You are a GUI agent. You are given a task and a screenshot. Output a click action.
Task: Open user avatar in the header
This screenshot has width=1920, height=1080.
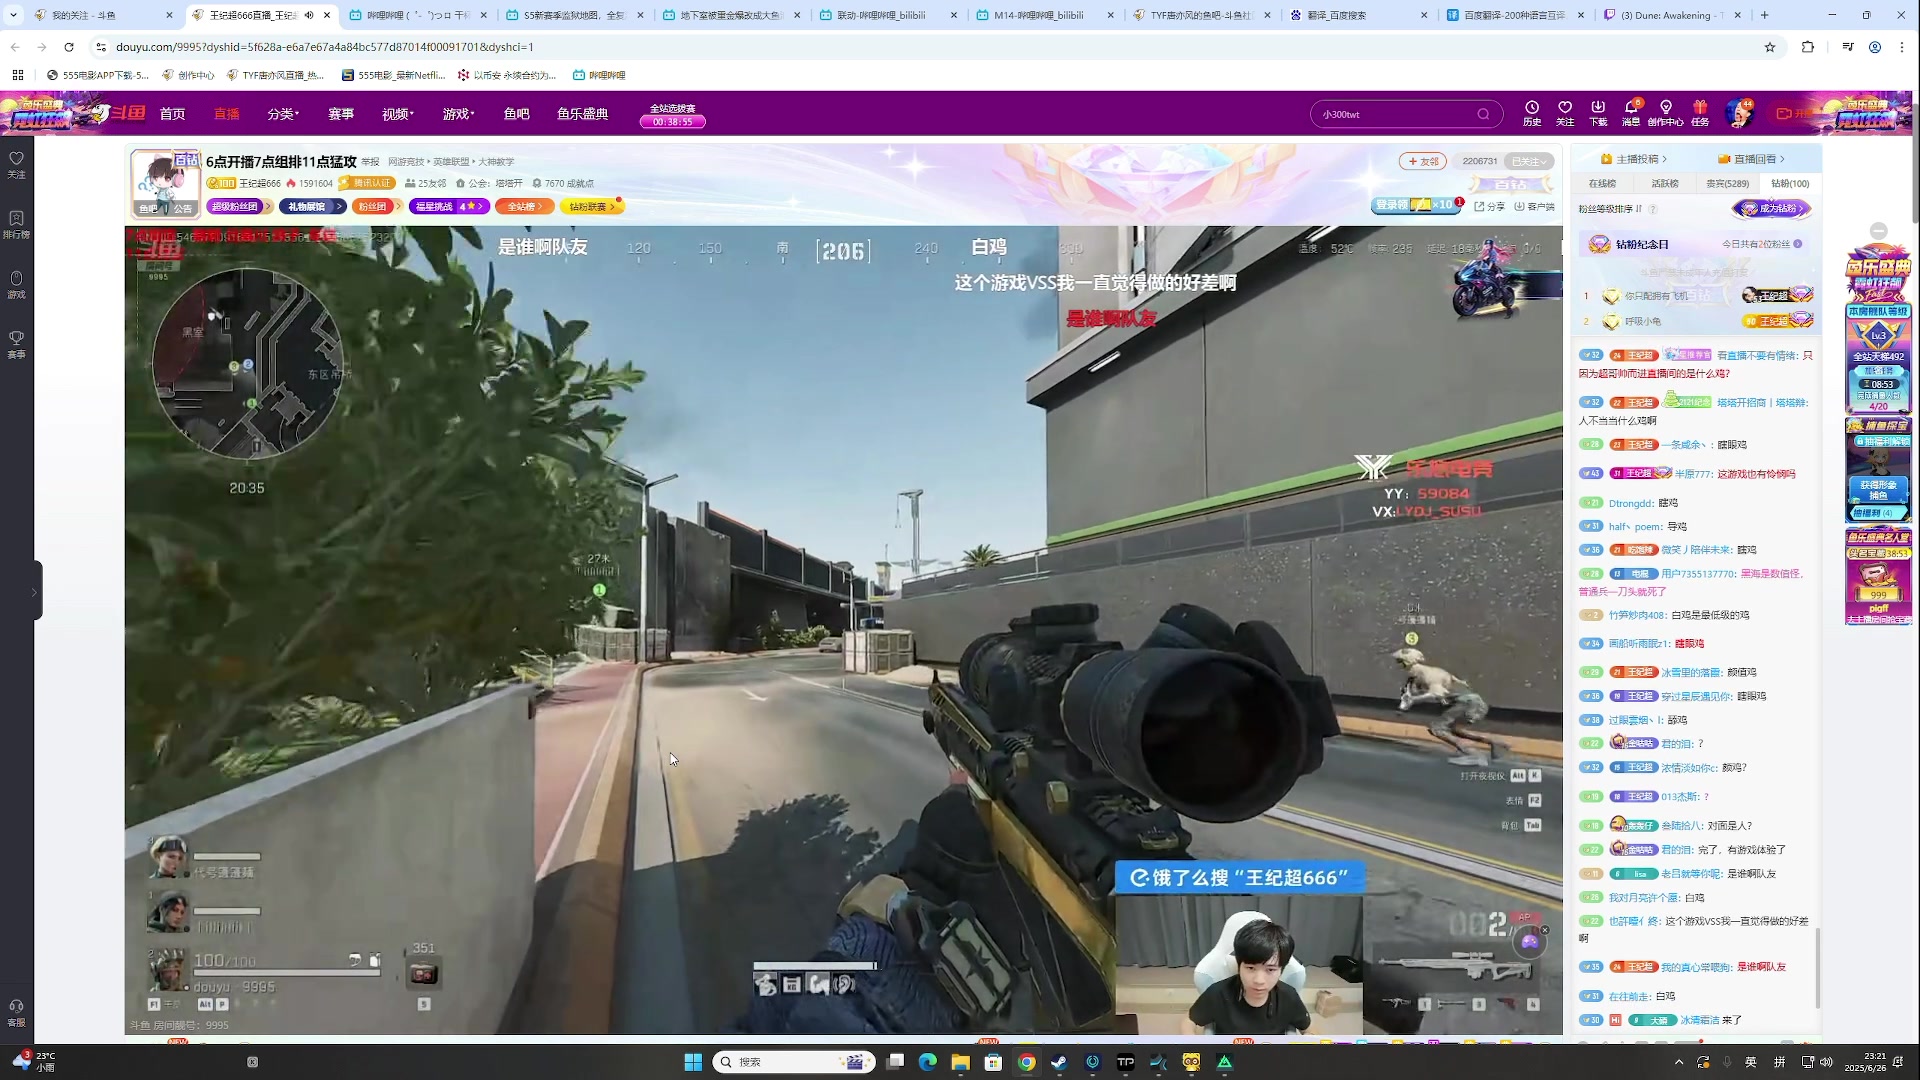click(x=1738, y=113)
